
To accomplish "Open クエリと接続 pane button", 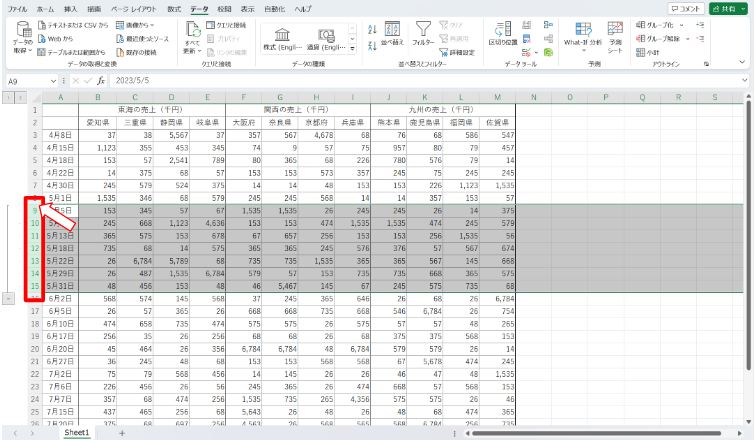I will [x=226, y=25].
